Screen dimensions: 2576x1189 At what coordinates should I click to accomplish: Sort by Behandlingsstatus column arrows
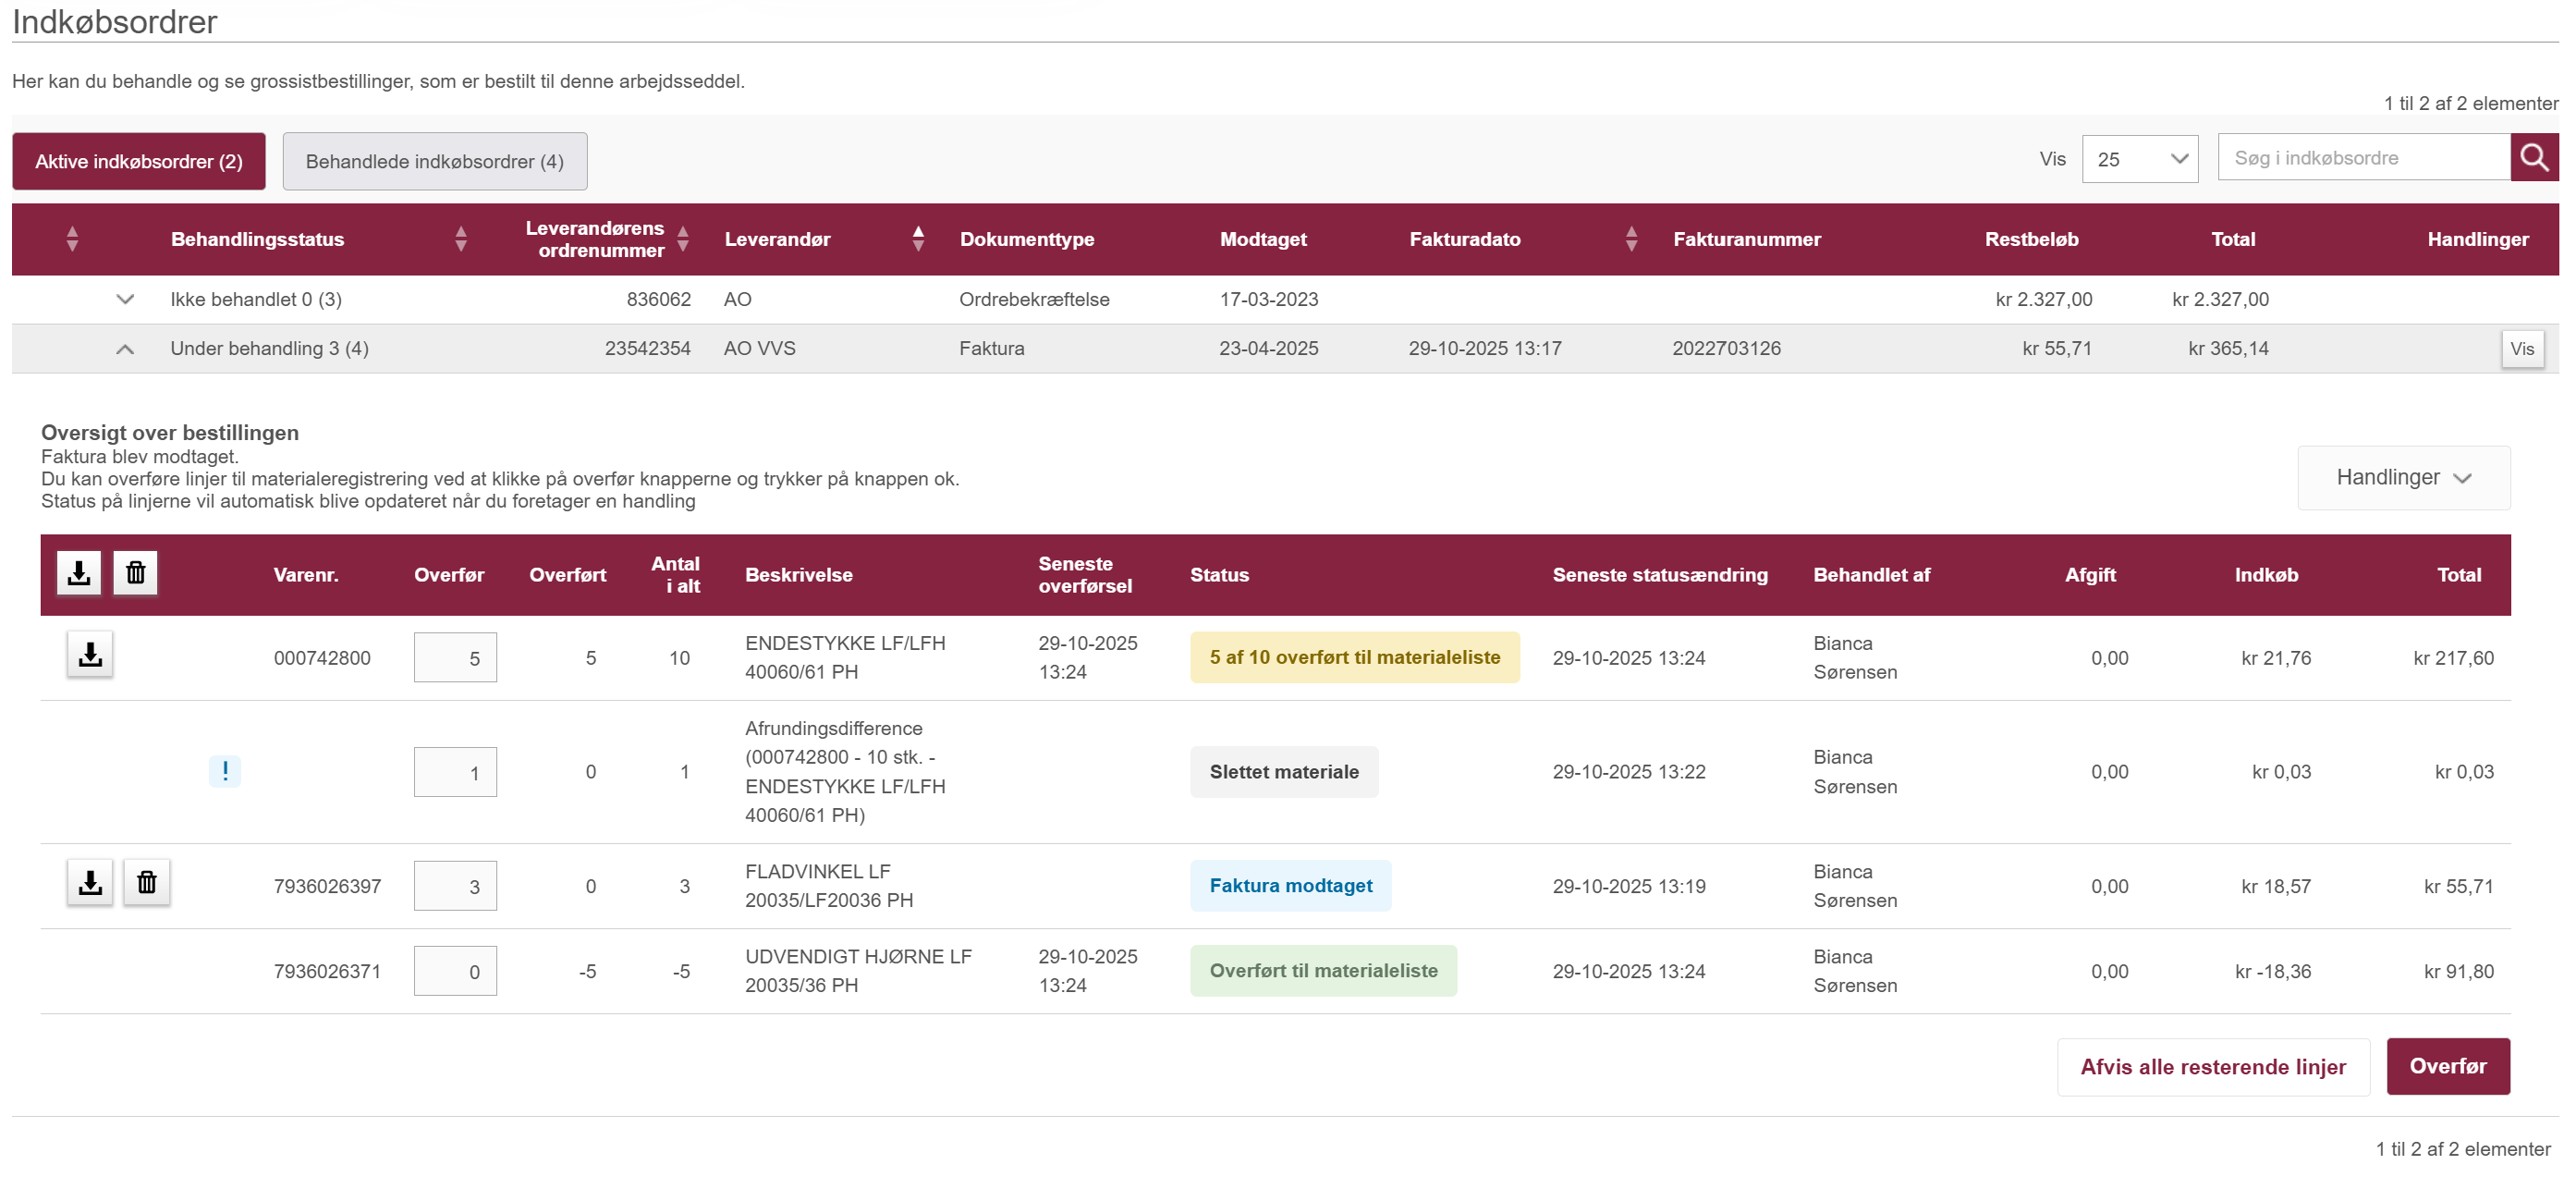[x=460, y=239]
